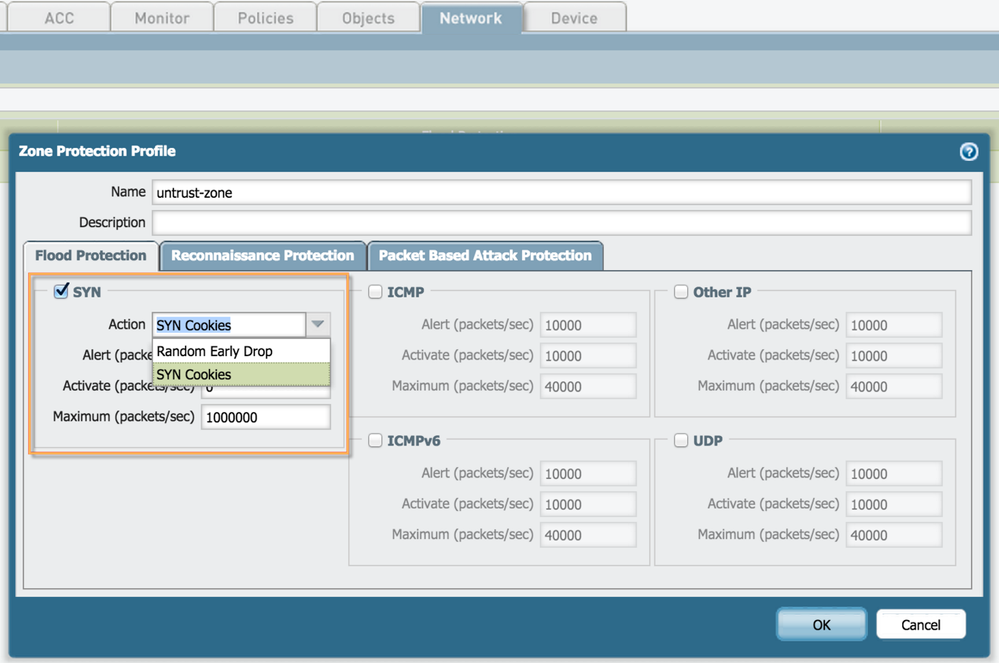This screenshot has height=663, width=999.
Task: Select the Flood Protection tab
Action: click(90, 255)
